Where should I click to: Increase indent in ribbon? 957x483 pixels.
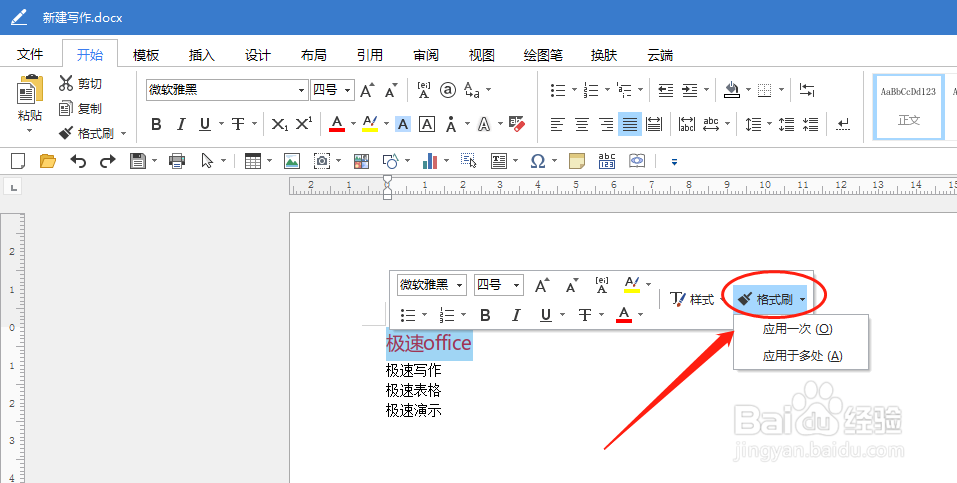click(x=690, y=90)
